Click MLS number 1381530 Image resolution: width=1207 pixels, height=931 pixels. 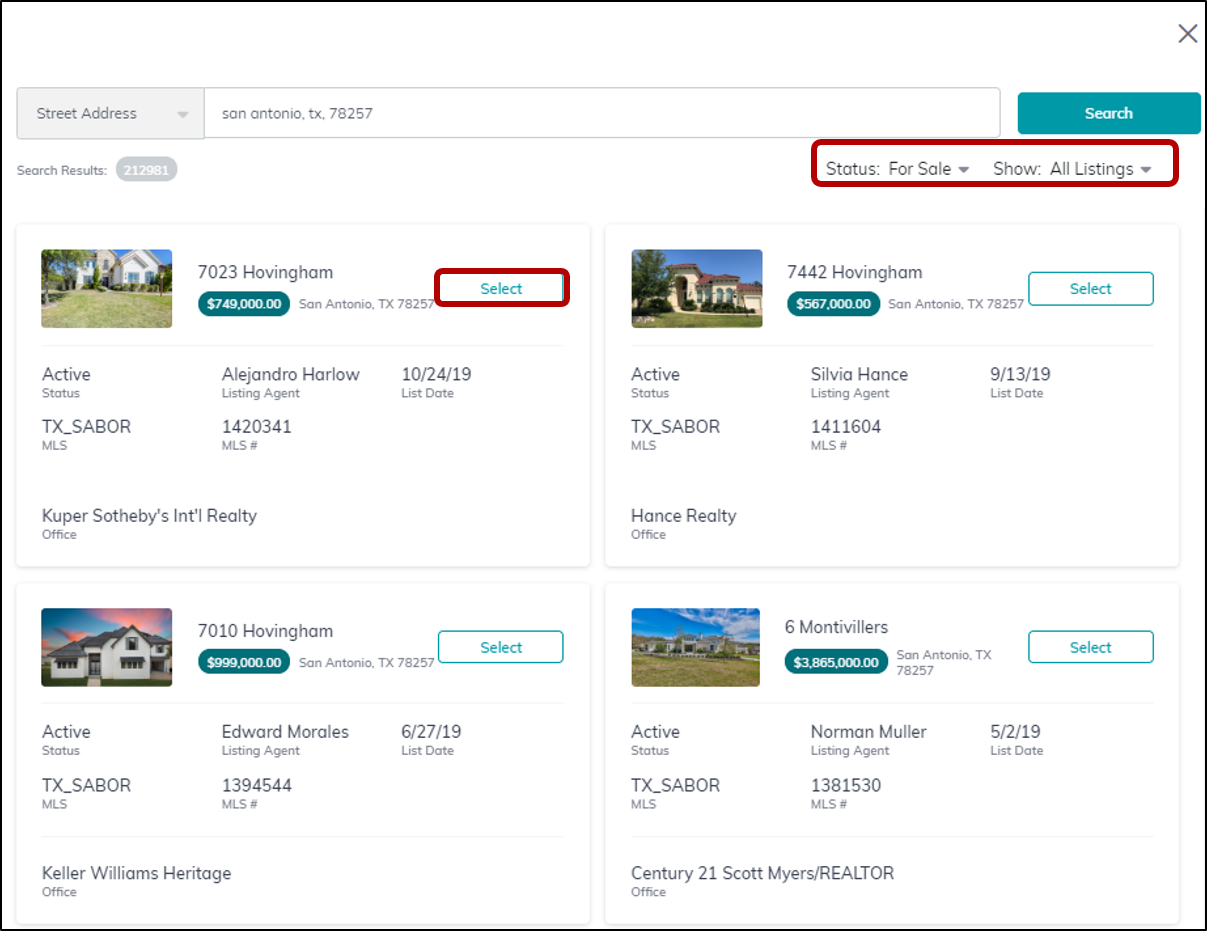846,785
